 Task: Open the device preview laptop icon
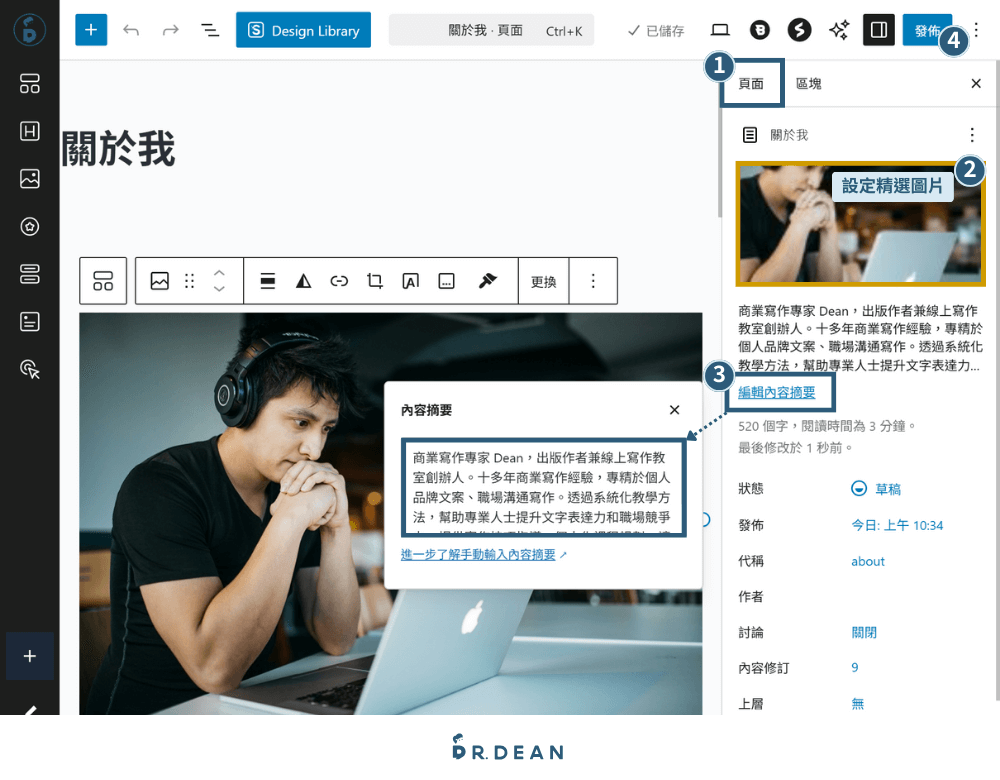pyautogui.click(x=720, y=30)
